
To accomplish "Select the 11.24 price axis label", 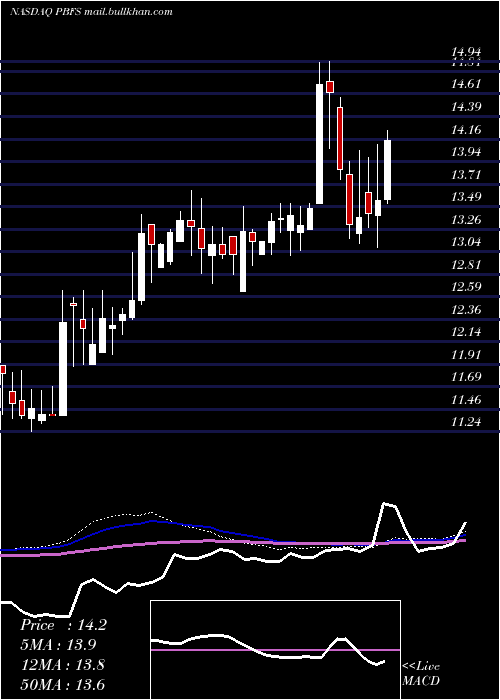I will pyautogui.click(x=466, y=421).
